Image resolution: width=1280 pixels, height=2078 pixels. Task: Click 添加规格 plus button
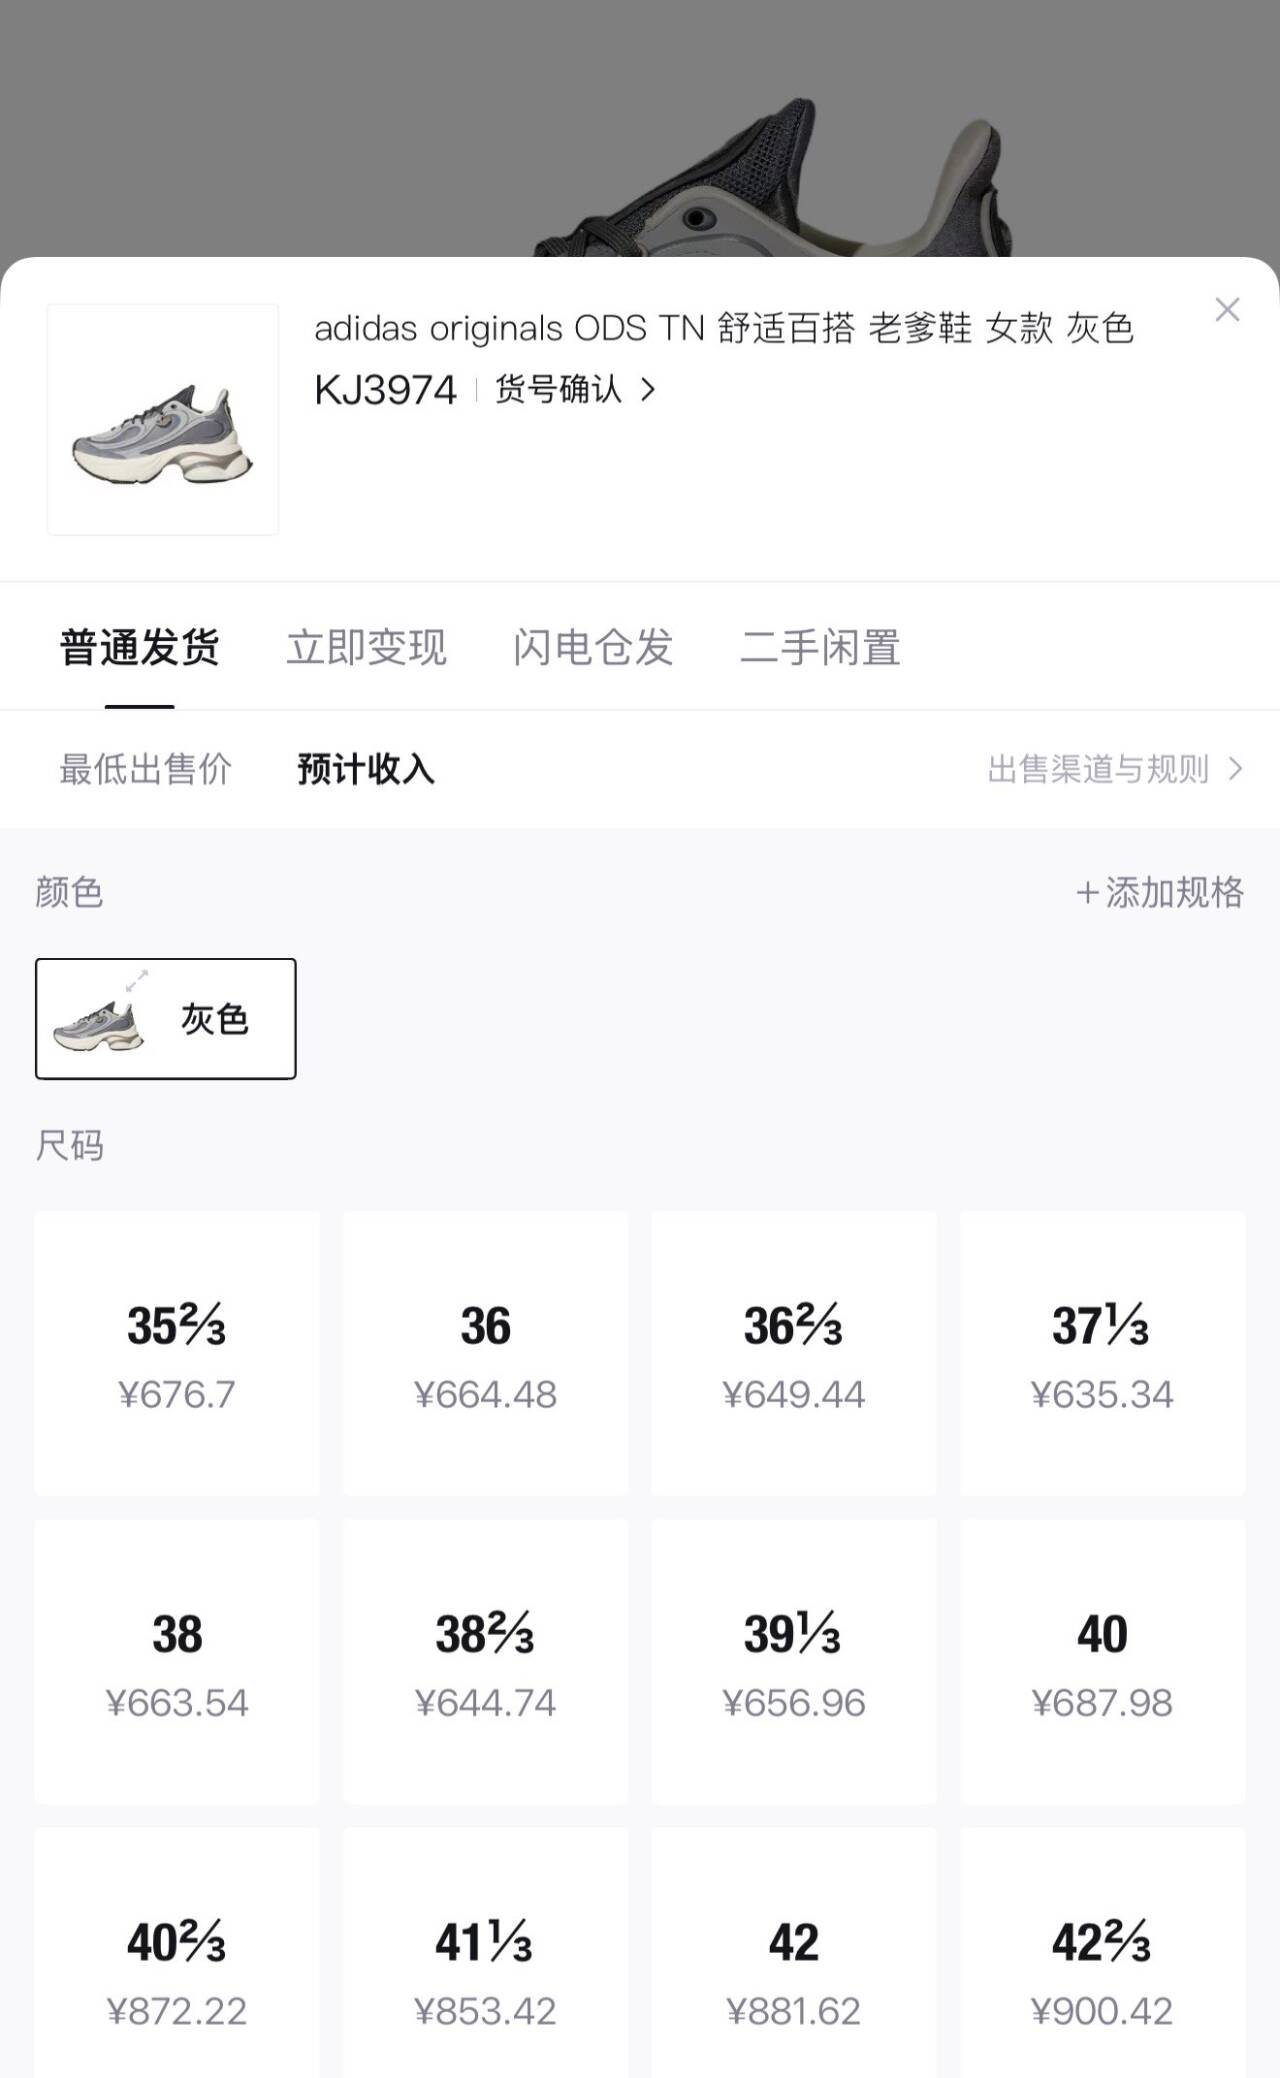tap(1160, 892)
